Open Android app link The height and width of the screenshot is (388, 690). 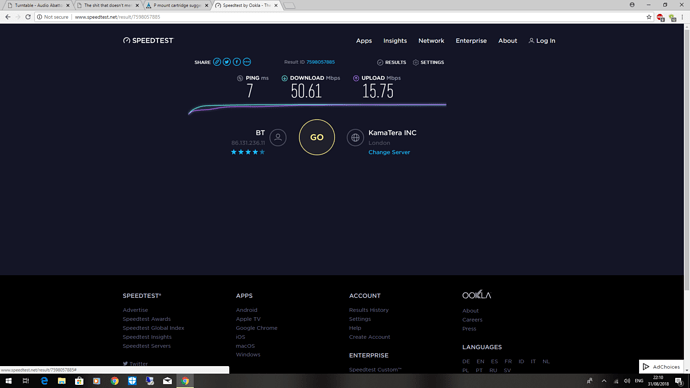click(x=246, y=310)
